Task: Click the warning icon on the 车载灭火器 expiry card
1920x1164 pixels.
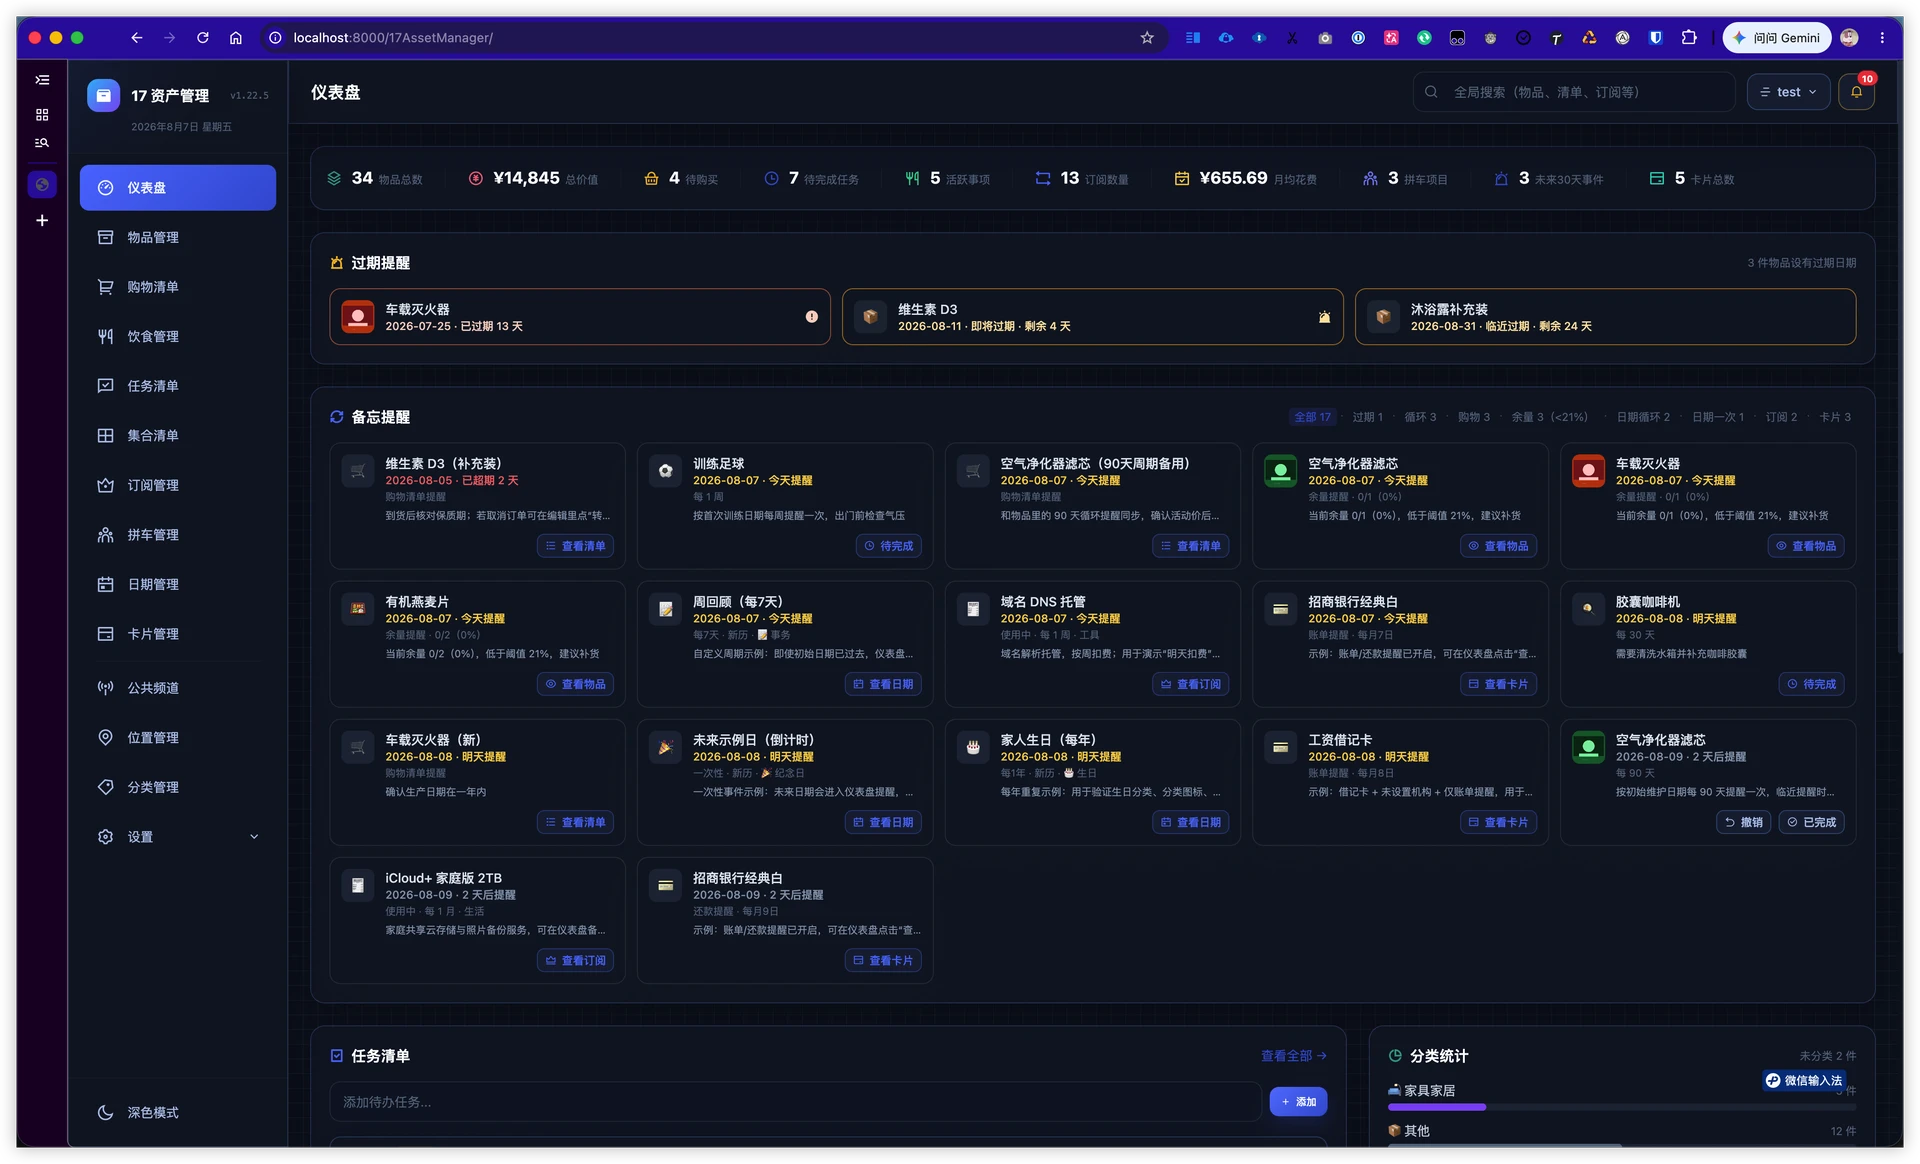Action: tap(812, 317)
